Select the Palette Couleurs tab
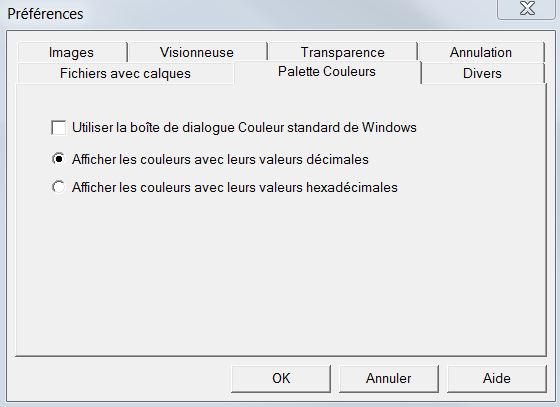This screenshot has height=407, width=560. click(x=327, y=72)
